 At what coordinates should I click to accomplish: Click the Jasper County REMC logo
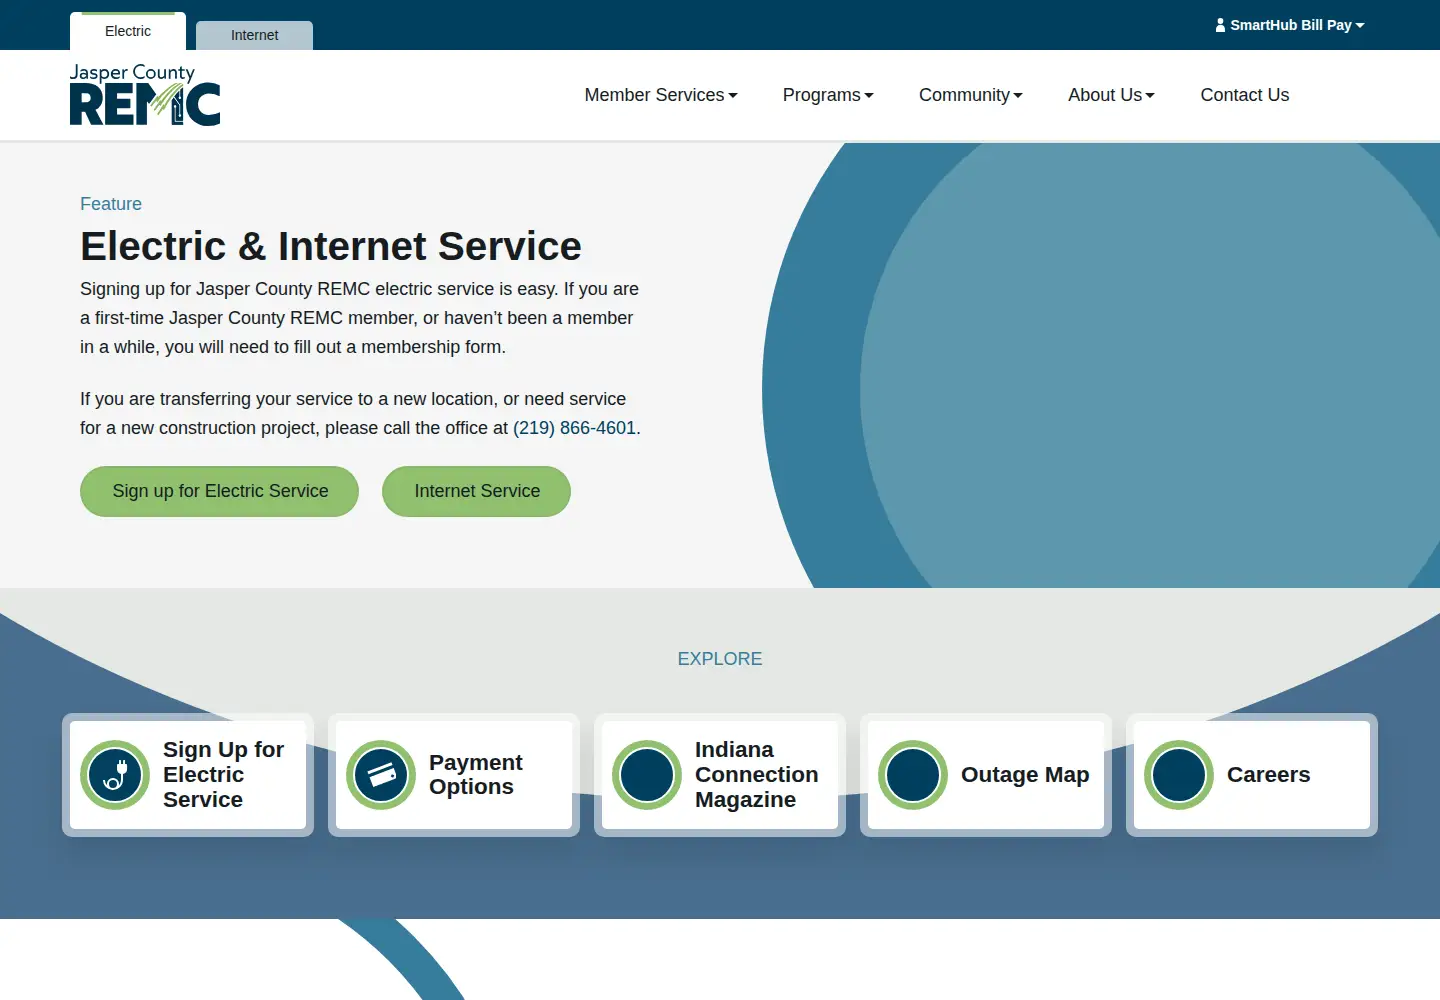145,95
